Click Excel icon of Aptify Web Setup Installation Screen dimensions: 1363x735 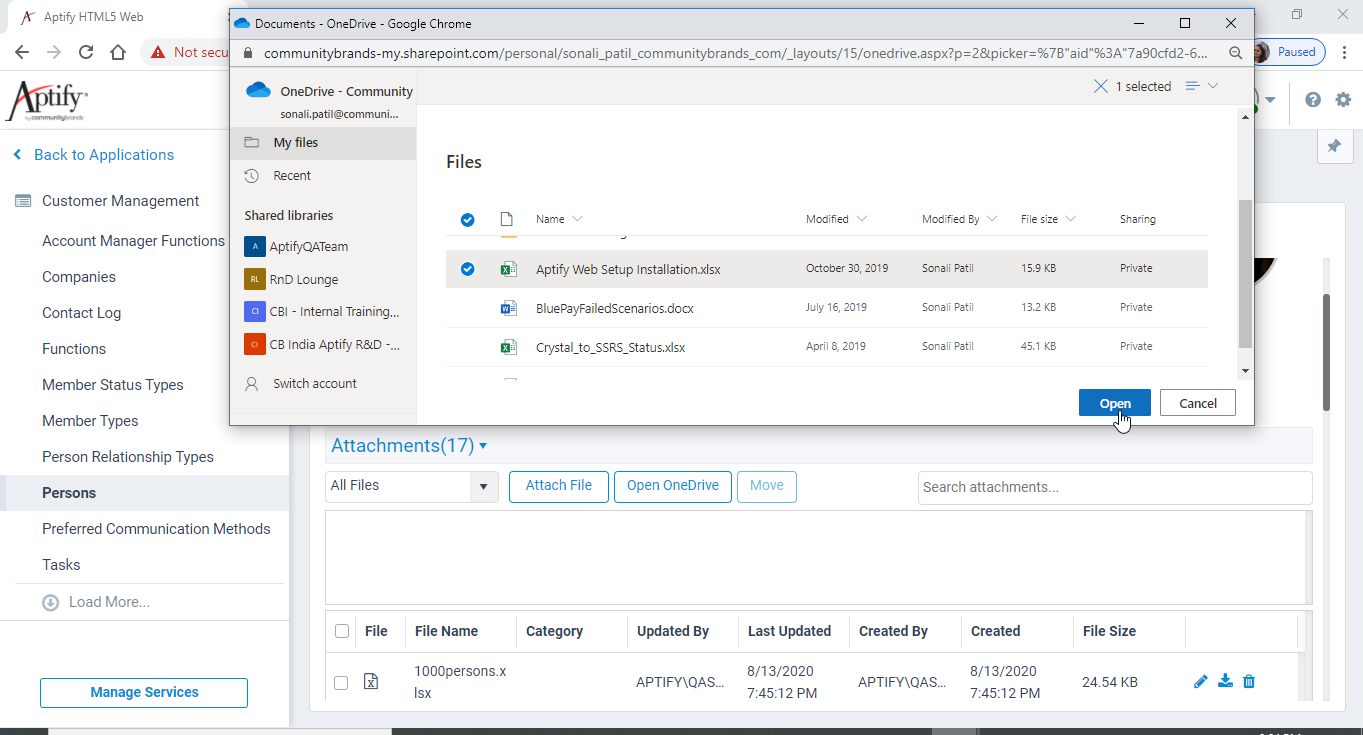pyautogui.click(x=508, y=269)
